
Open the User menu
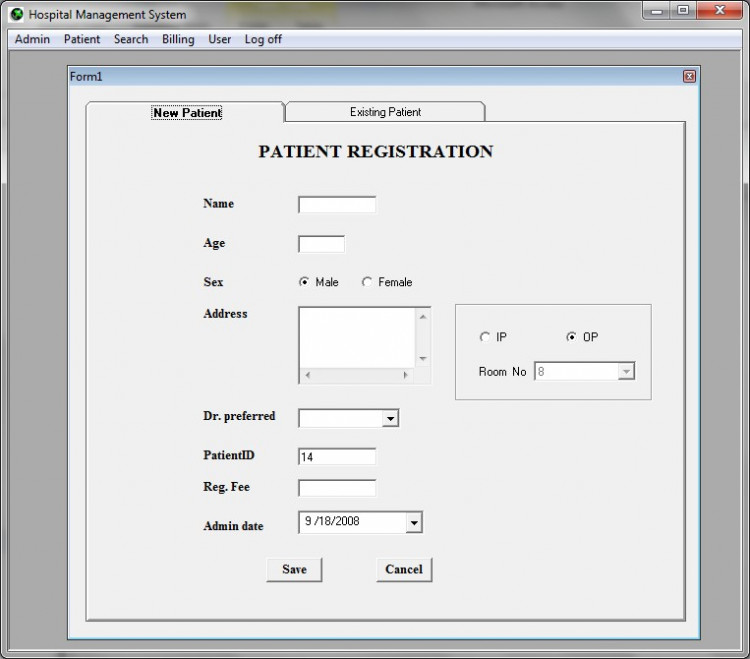point(220,39)
